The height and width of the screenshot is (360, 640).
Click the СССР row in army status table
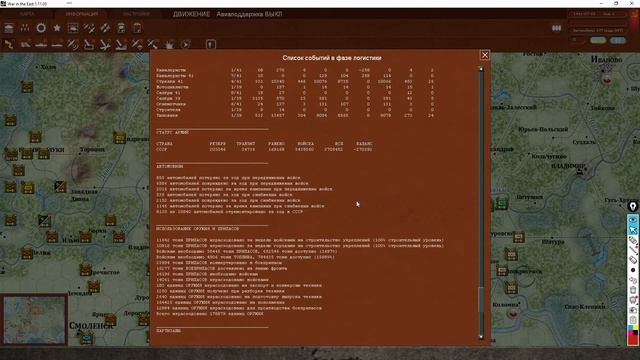point(264,149)
